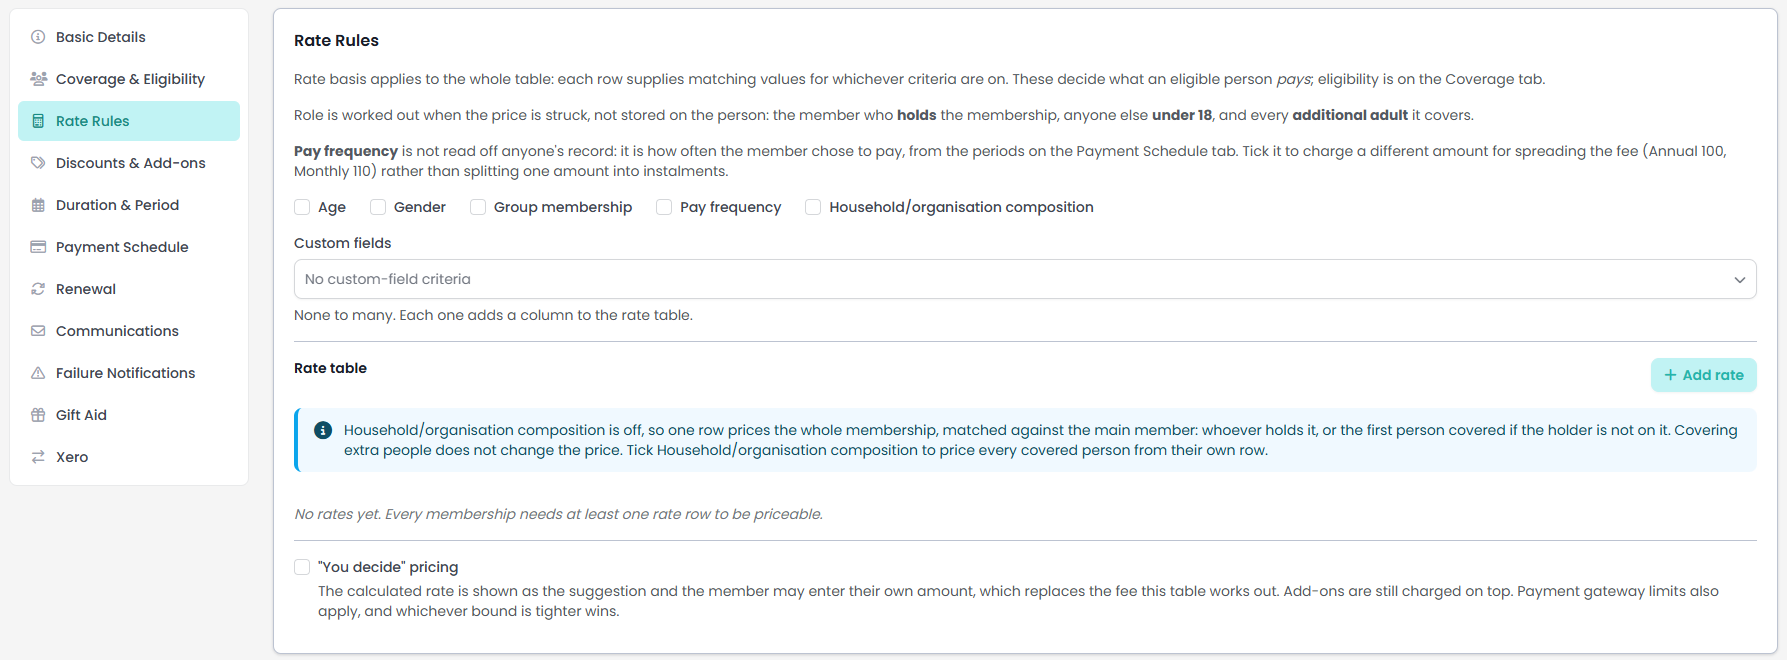This screenshot has height=660, width=1787.
Task: Expand the custom-field dropdown chevron
Action: pyautogui.click(x=1740, y=280)
